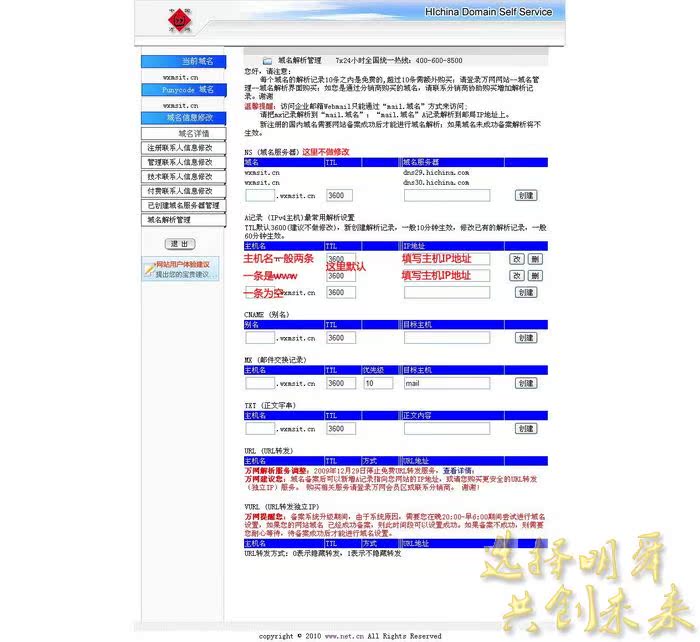Click the folder icon beside 域名解析管理
The height and width of the screenshot is (642, 700).
(x=267, y=61)
